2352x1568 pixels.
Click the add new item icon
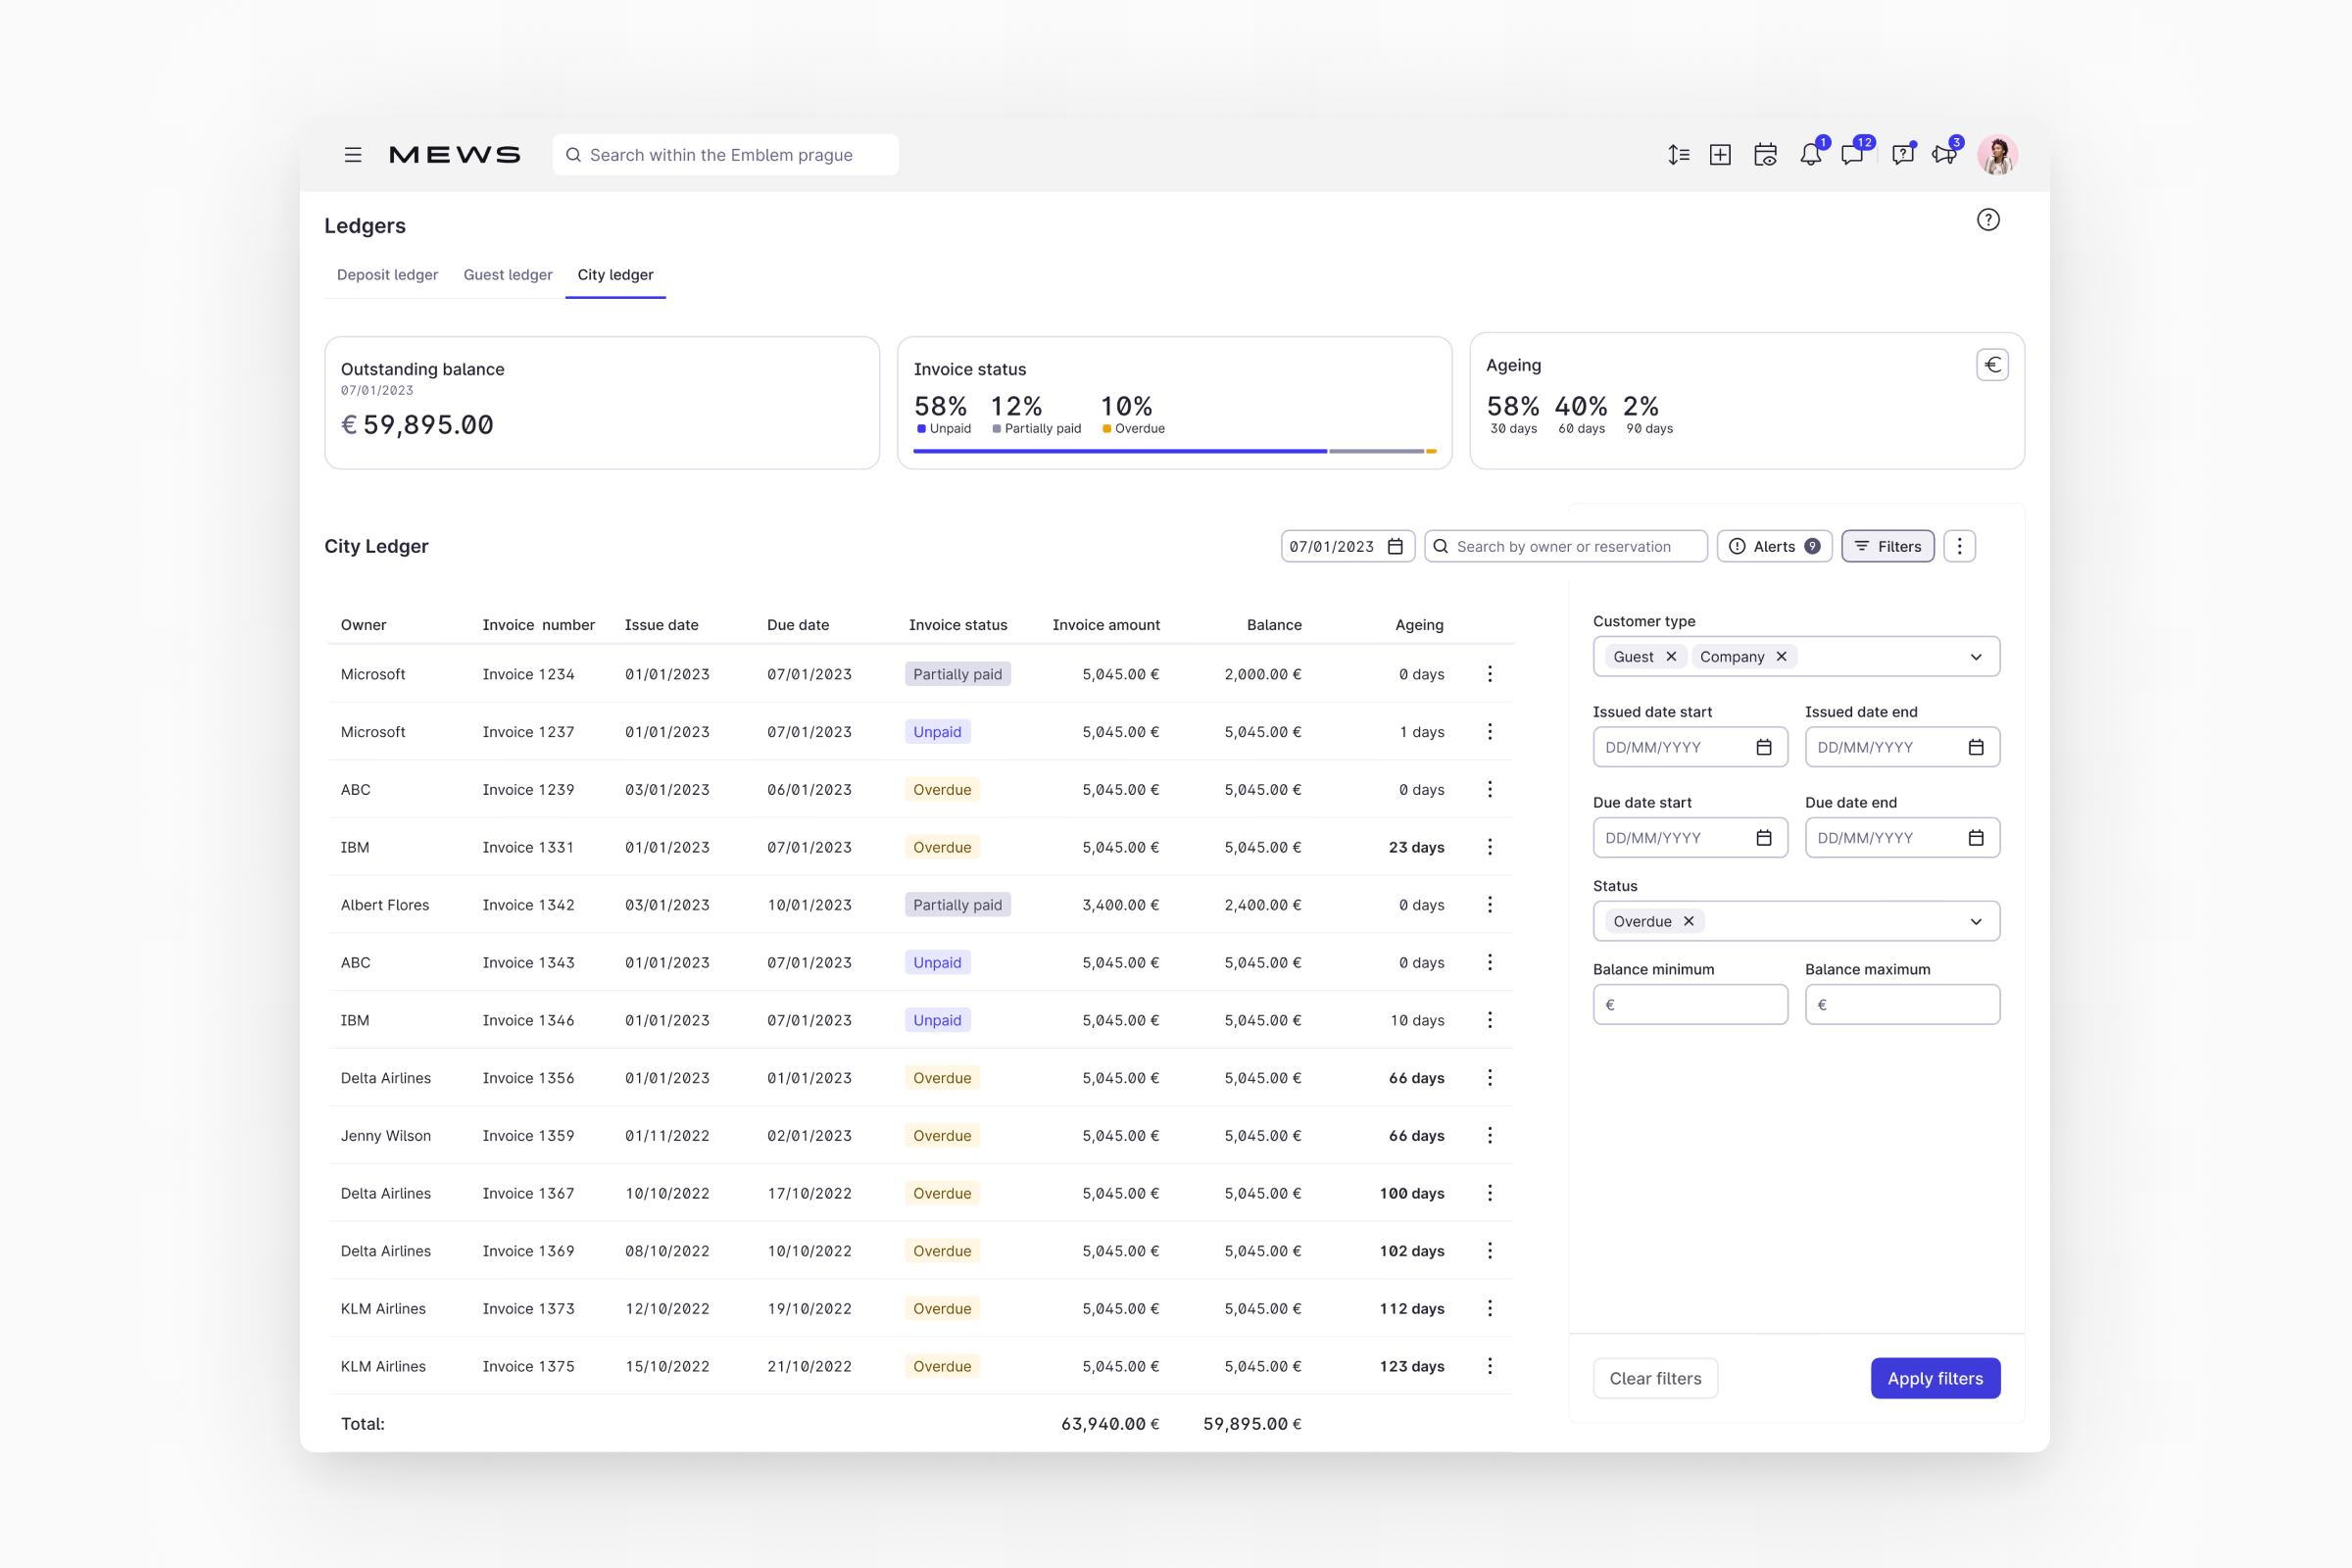tap(1720, 155)
